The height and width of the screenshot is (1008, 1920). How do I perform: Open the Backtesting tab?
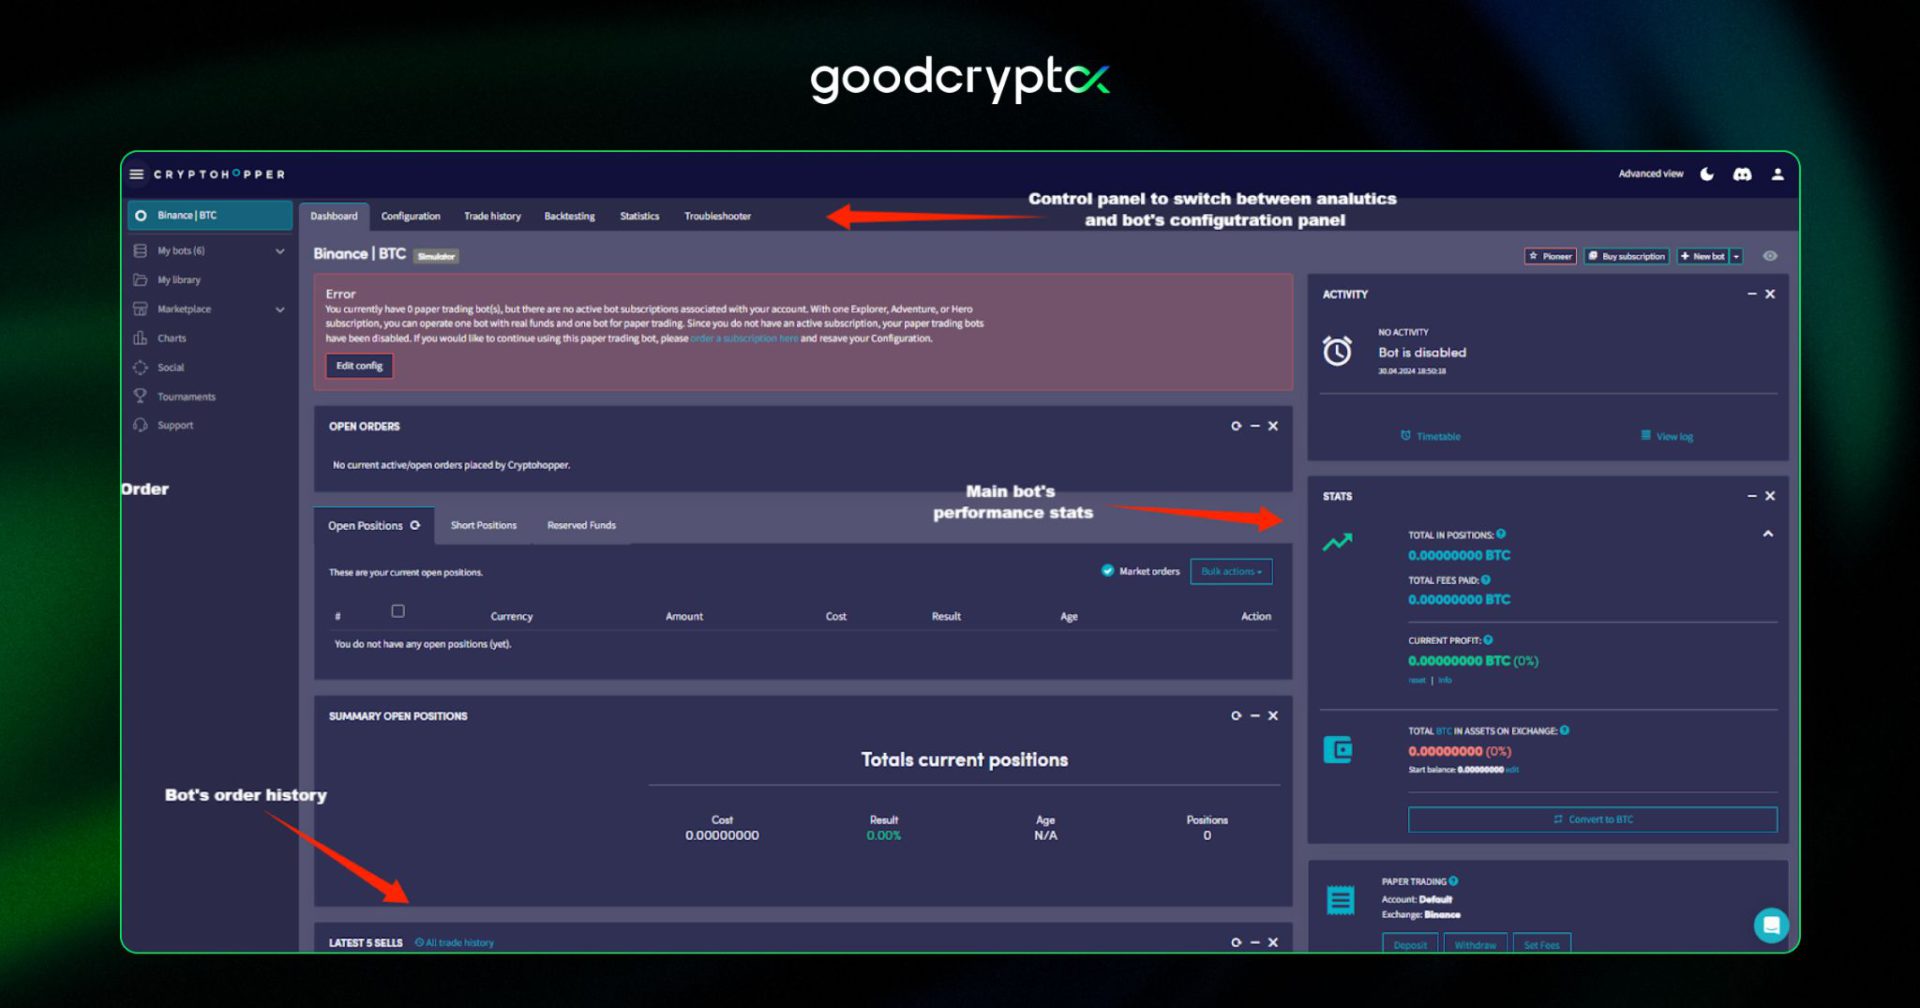[569, 216]
